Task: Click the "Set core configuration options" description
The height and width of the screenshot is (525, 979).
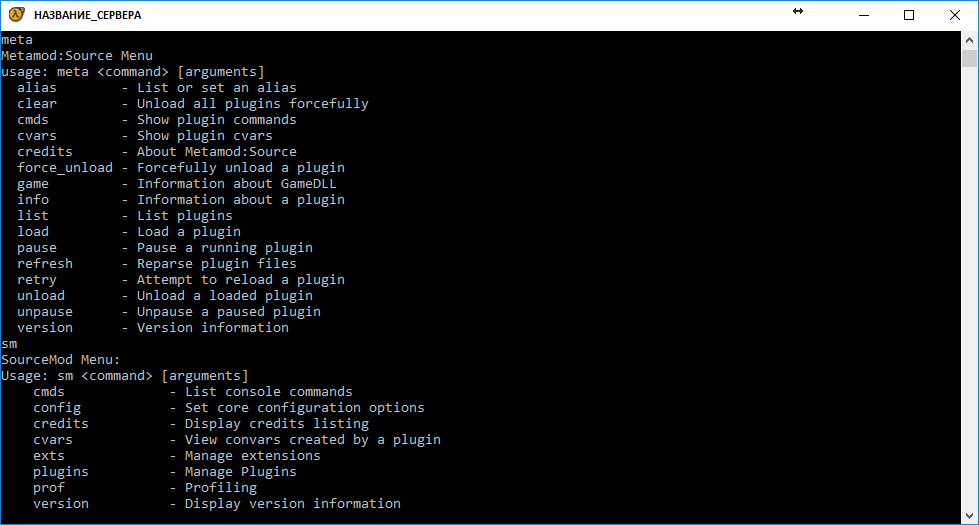Action: tap(305, 408)
